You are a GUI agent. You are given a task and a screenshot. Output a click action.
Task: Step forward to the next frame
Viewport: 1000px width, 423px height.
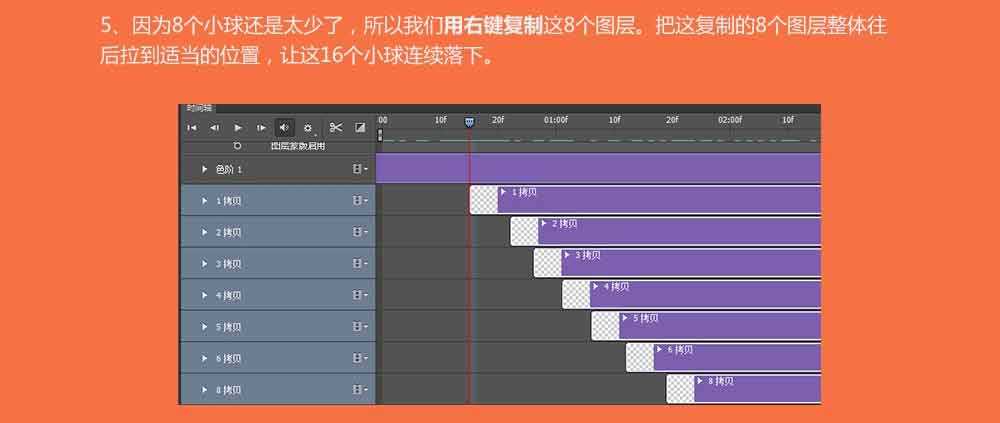(x=261, y=128)
